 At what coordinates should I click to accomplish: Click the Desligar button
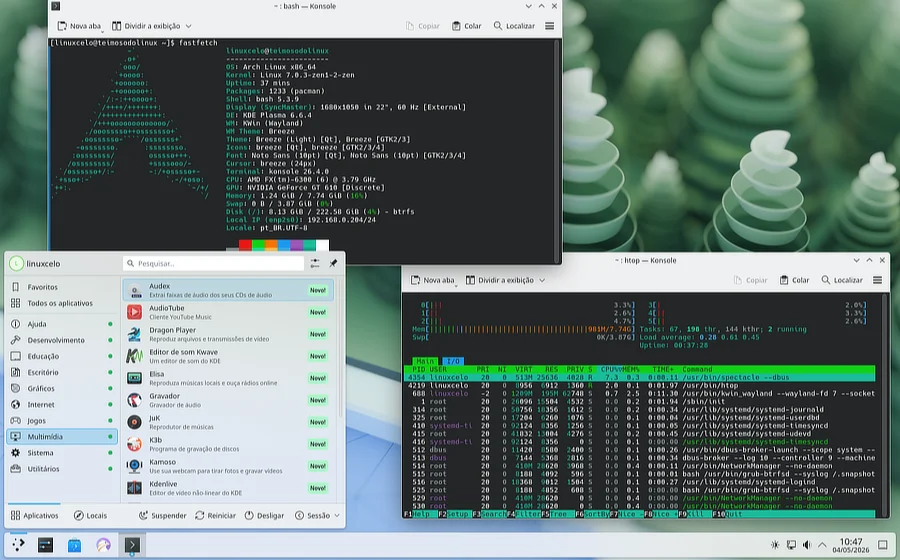264,515
